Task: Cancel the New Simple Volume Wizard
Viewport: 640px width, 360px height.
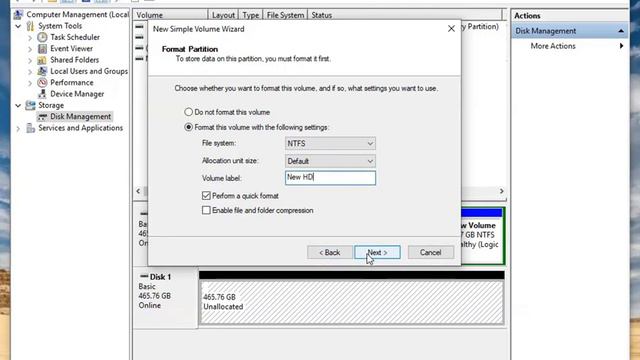Action: (431, 252)
